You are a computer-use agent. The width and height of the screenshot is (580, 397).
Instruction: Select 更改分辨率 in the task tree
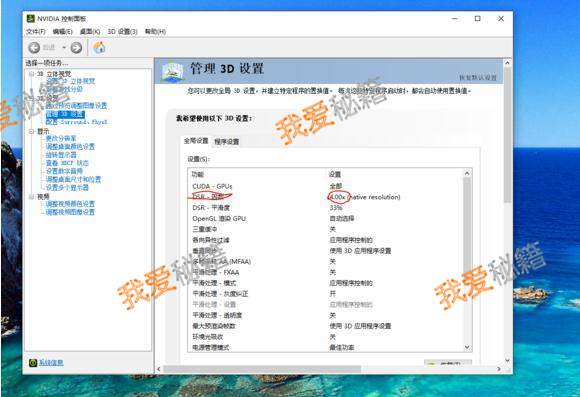tap(61, 138)
